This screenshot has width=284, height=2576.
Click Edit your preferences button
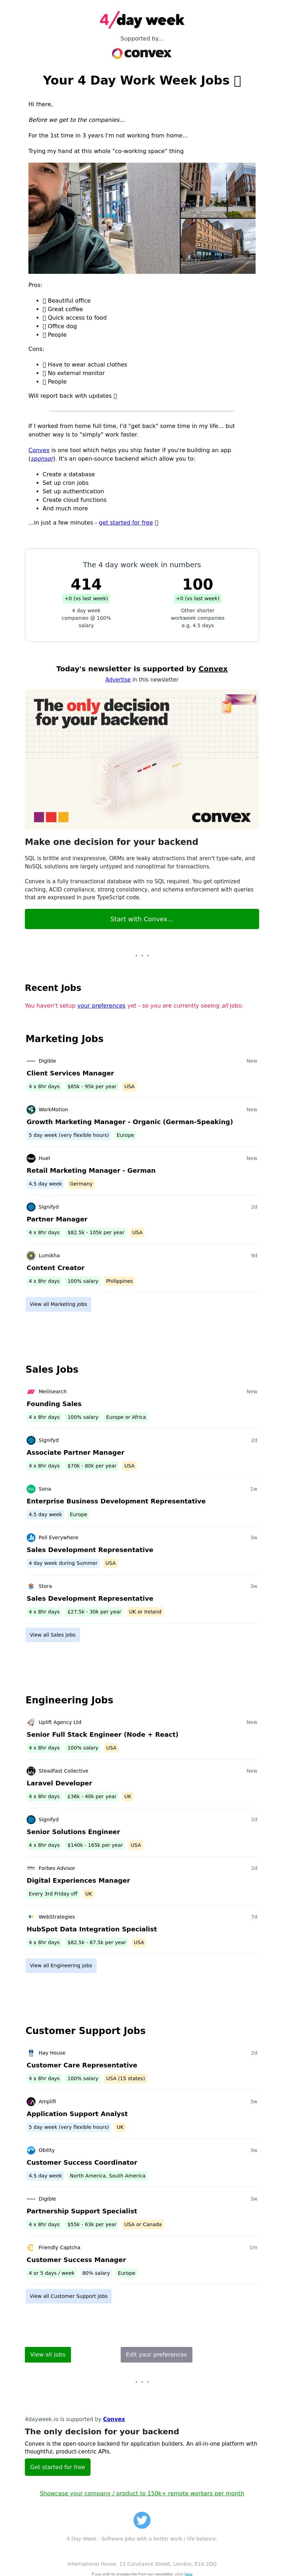(x=156, y=2354)
